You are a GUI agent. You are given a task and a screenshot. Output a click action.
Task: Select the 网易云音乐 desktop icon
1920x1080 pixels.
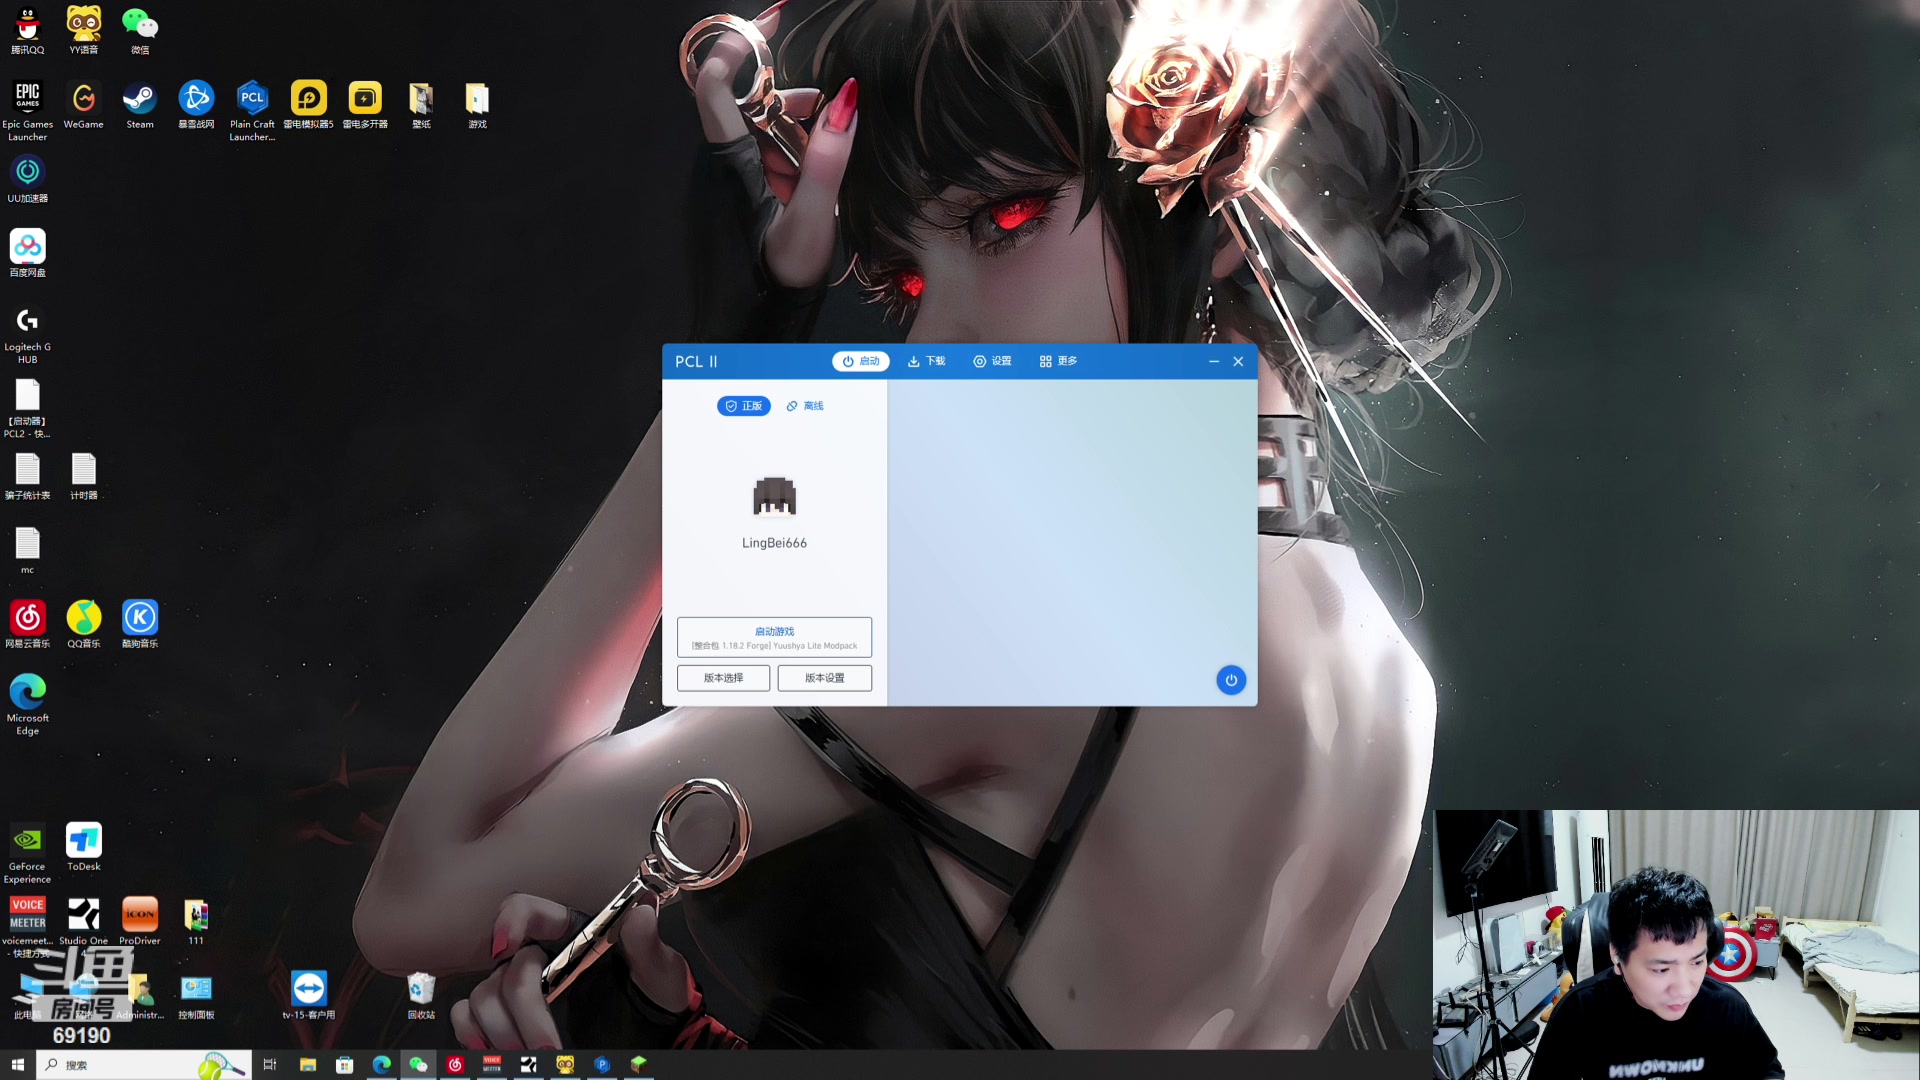click(28, 624)
